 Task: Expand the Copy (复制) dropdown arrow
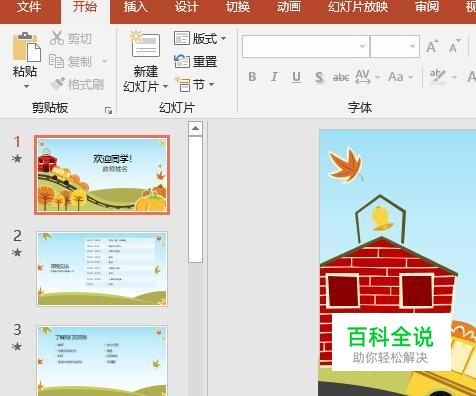104,61
